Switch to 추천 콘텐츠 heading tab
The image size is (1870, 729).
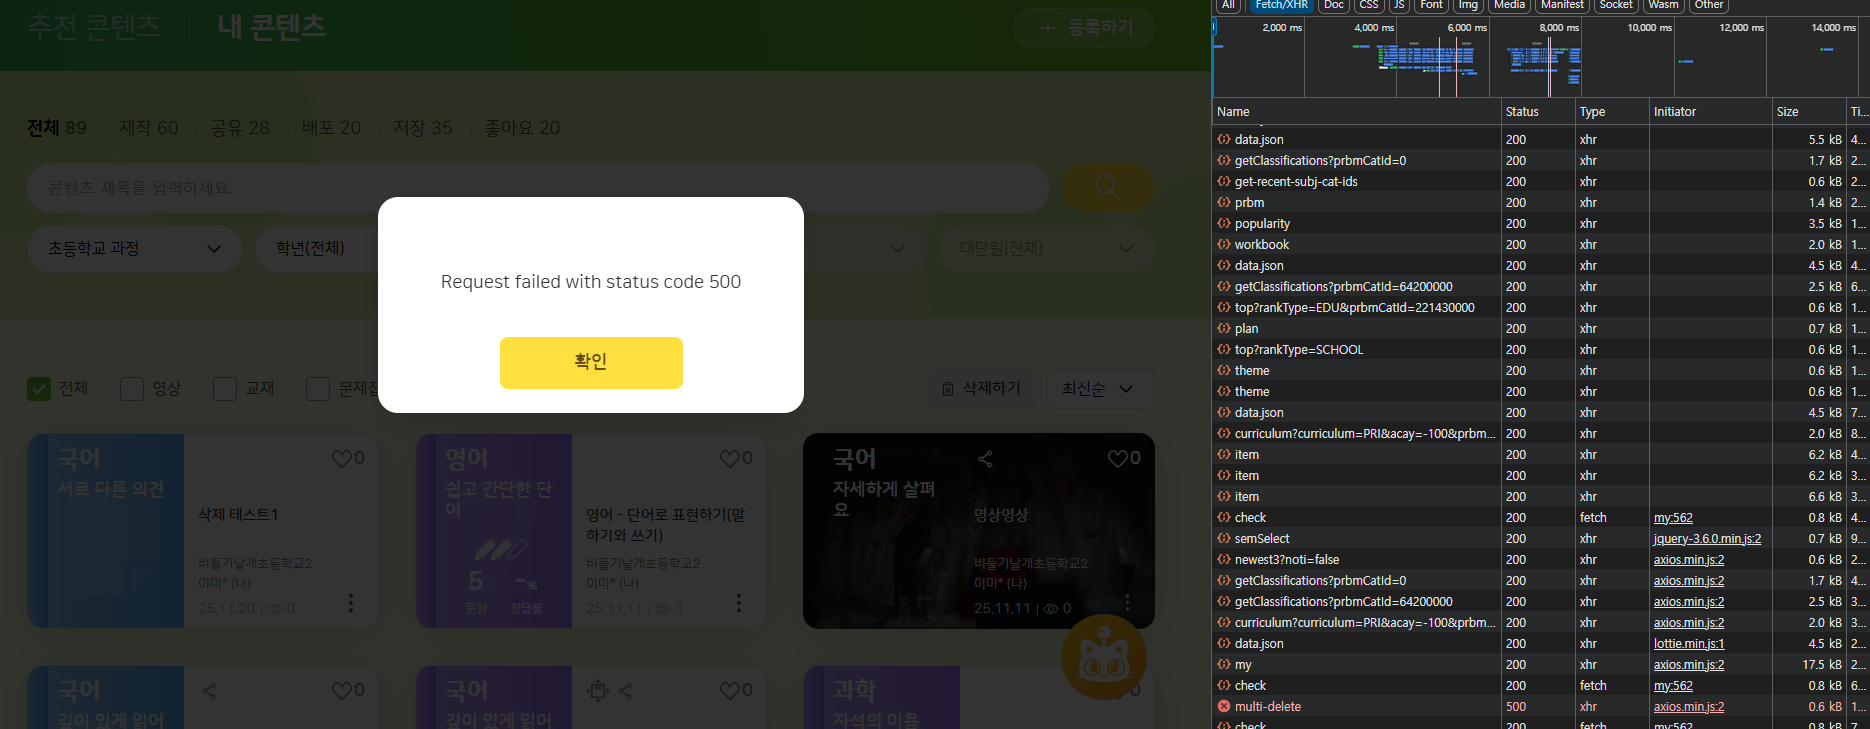(x=94, y=27)
